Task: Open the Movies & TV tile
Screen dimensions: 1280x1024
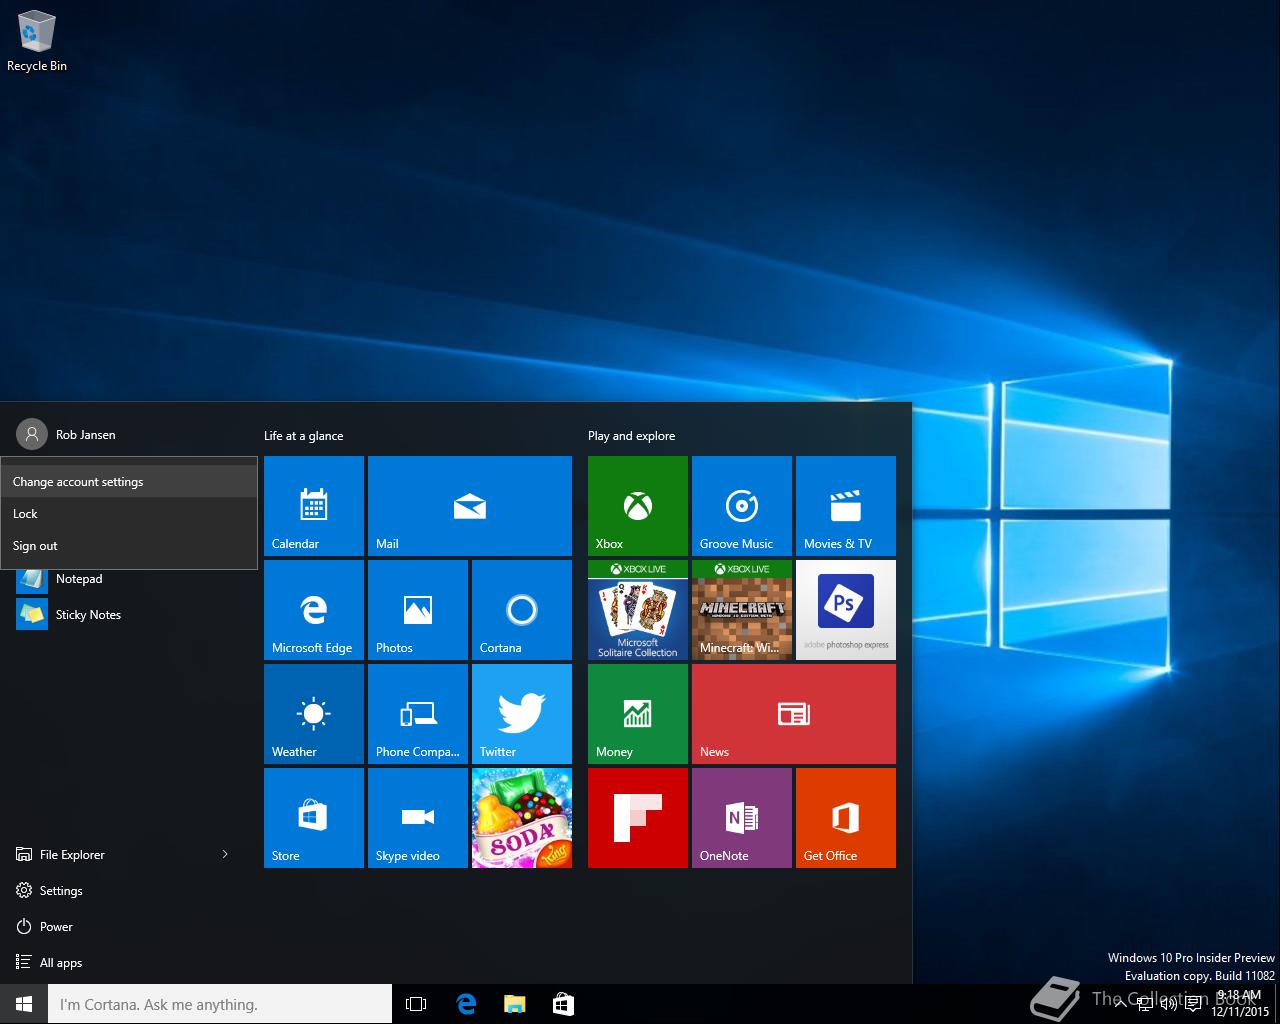Action: pos(846,506)
